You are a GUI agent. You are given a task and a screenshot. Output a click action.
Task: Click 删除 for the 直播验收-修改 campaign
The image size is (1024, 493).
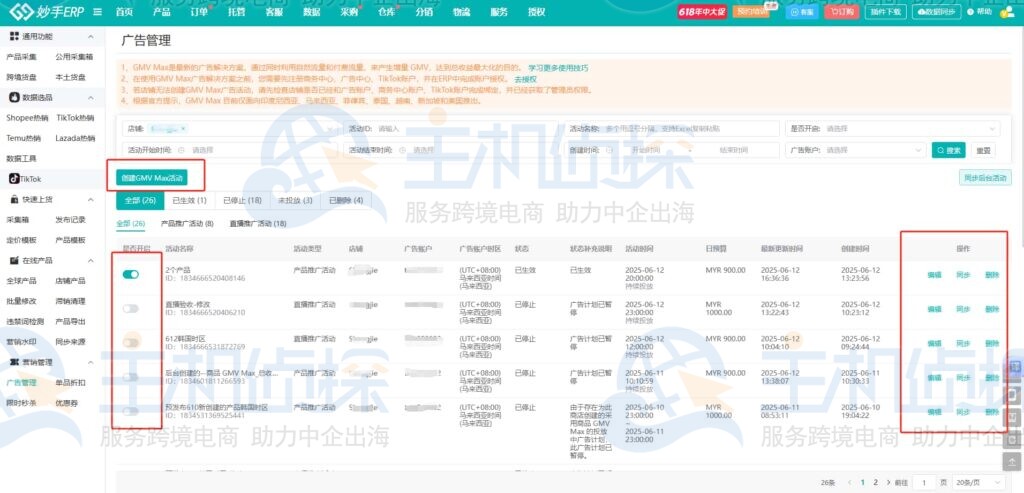(992, 308)
